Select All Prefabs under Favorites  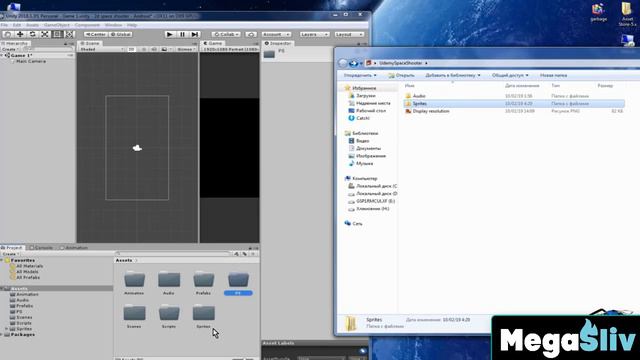[x=28, y=278]
